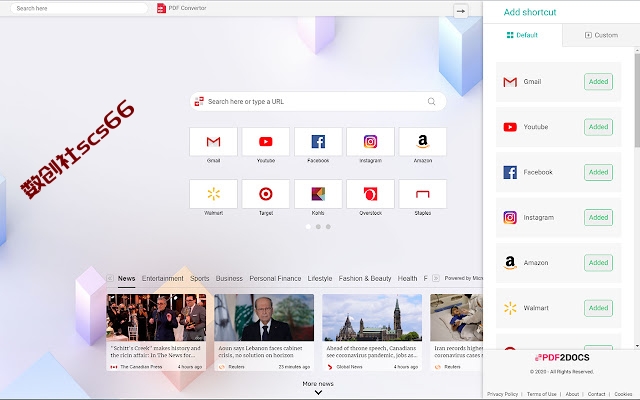
Task: Toggle the Added button for Youtube
Action: (x=598, y=127)
